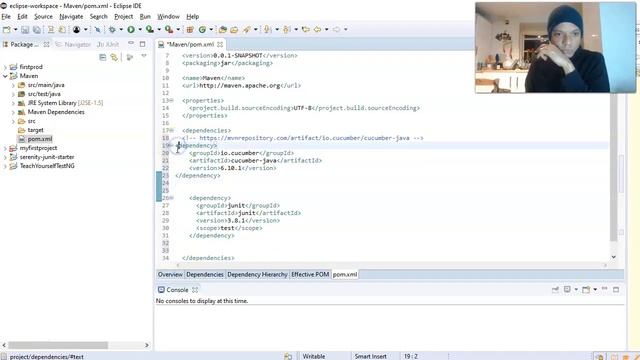Viewport: 640px width, 360px height.
Task: Click the user profile circle toolbar icon
Action: point(76,29)
